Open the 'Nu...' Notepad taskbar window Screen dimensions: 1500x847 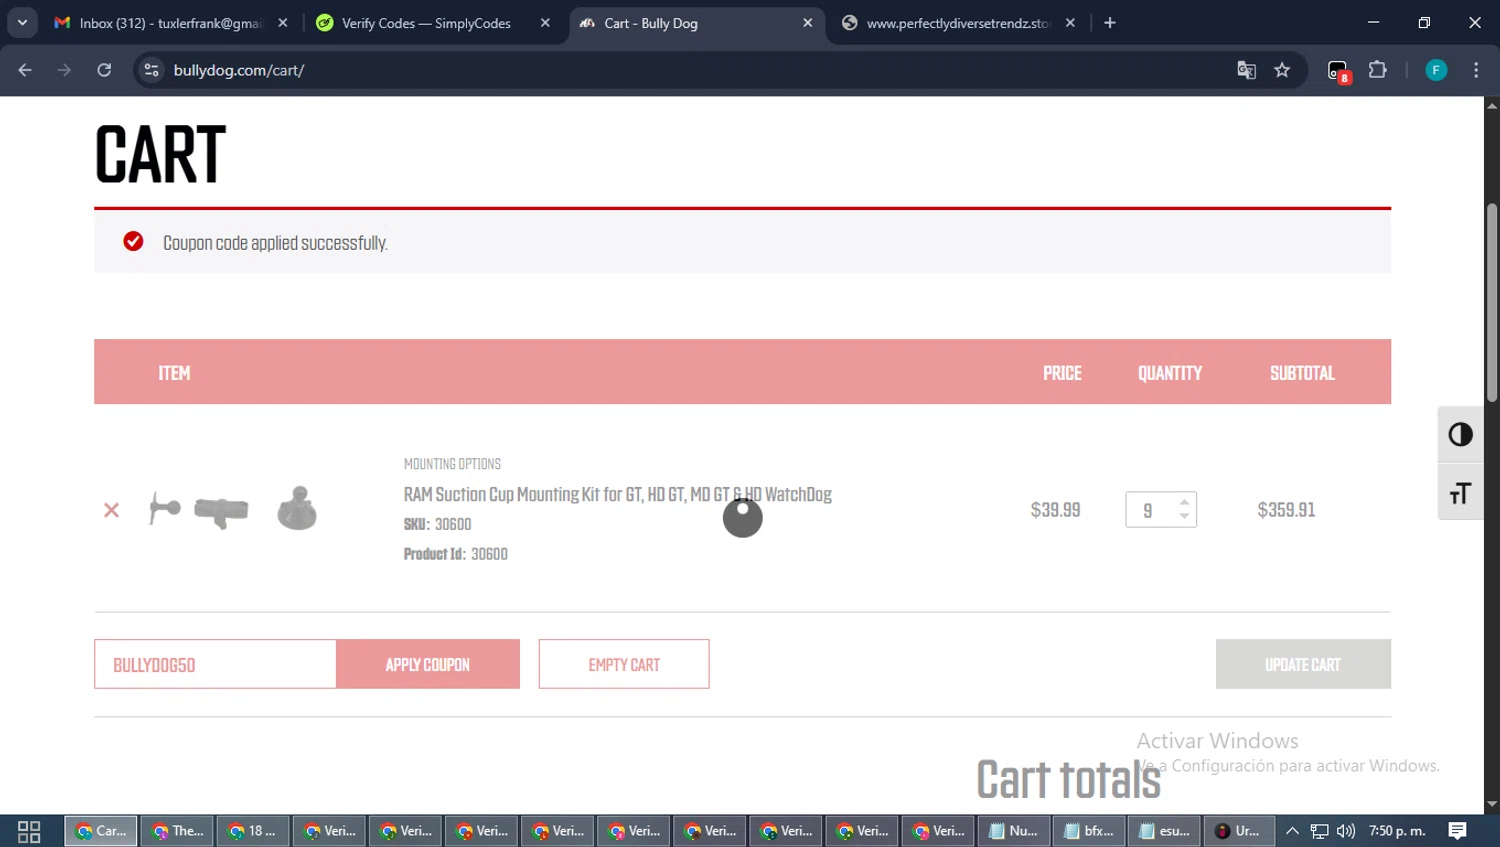tap(1014, 831)
